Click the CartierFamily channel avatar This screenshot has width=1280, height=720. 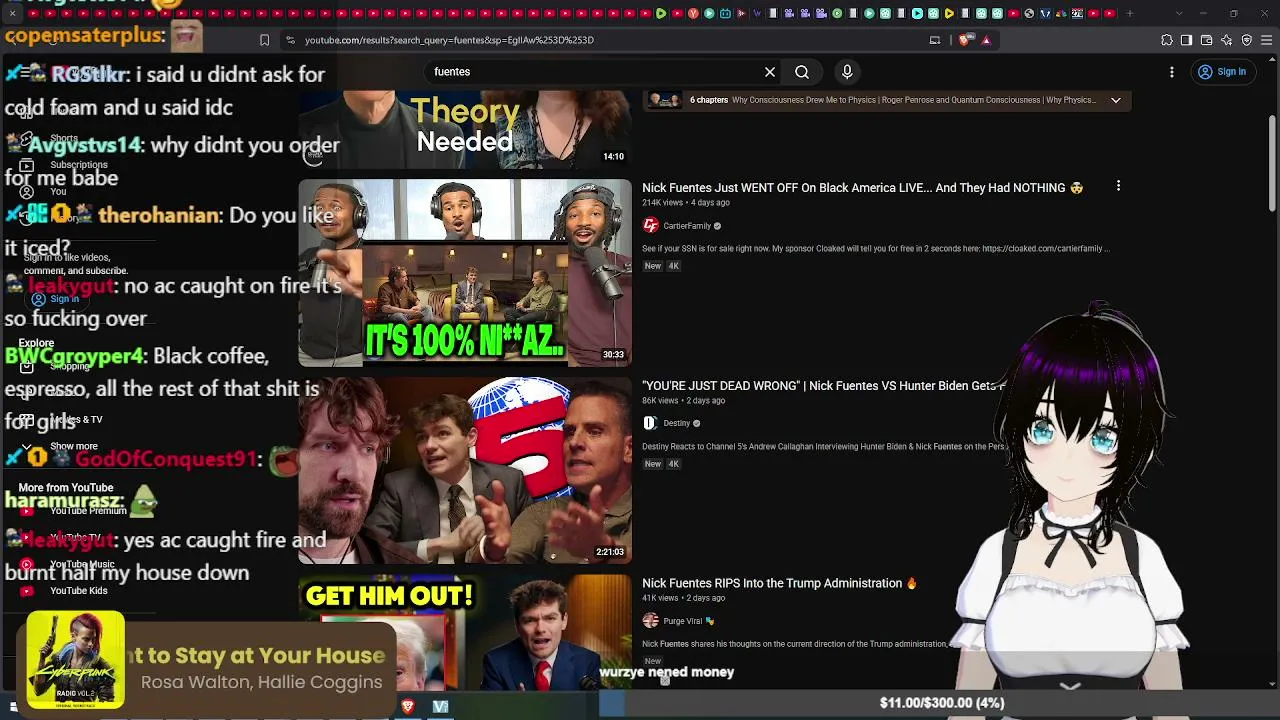point(651,226)
